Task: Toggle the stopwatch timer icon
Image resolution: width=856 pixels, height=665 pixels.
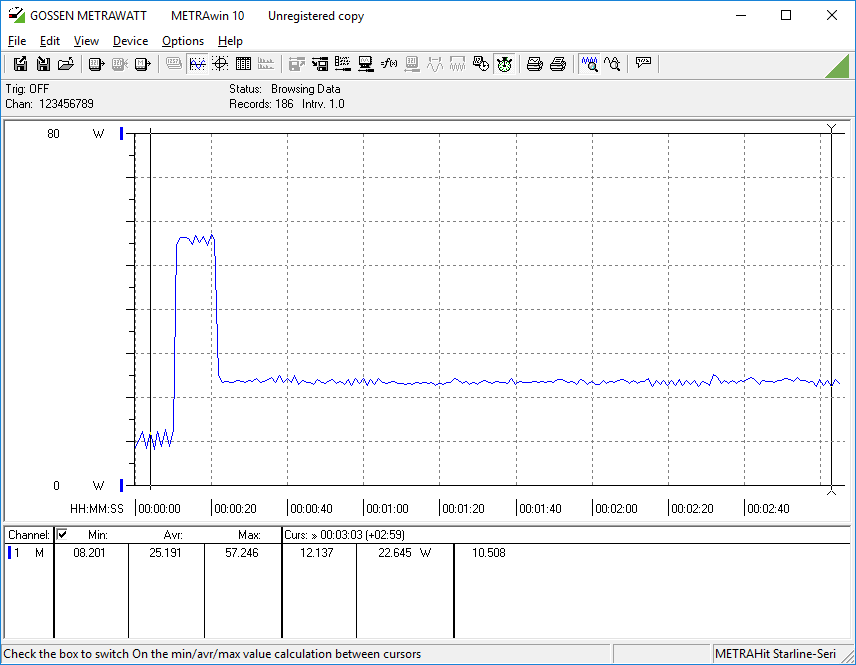Action: [504, 64]
